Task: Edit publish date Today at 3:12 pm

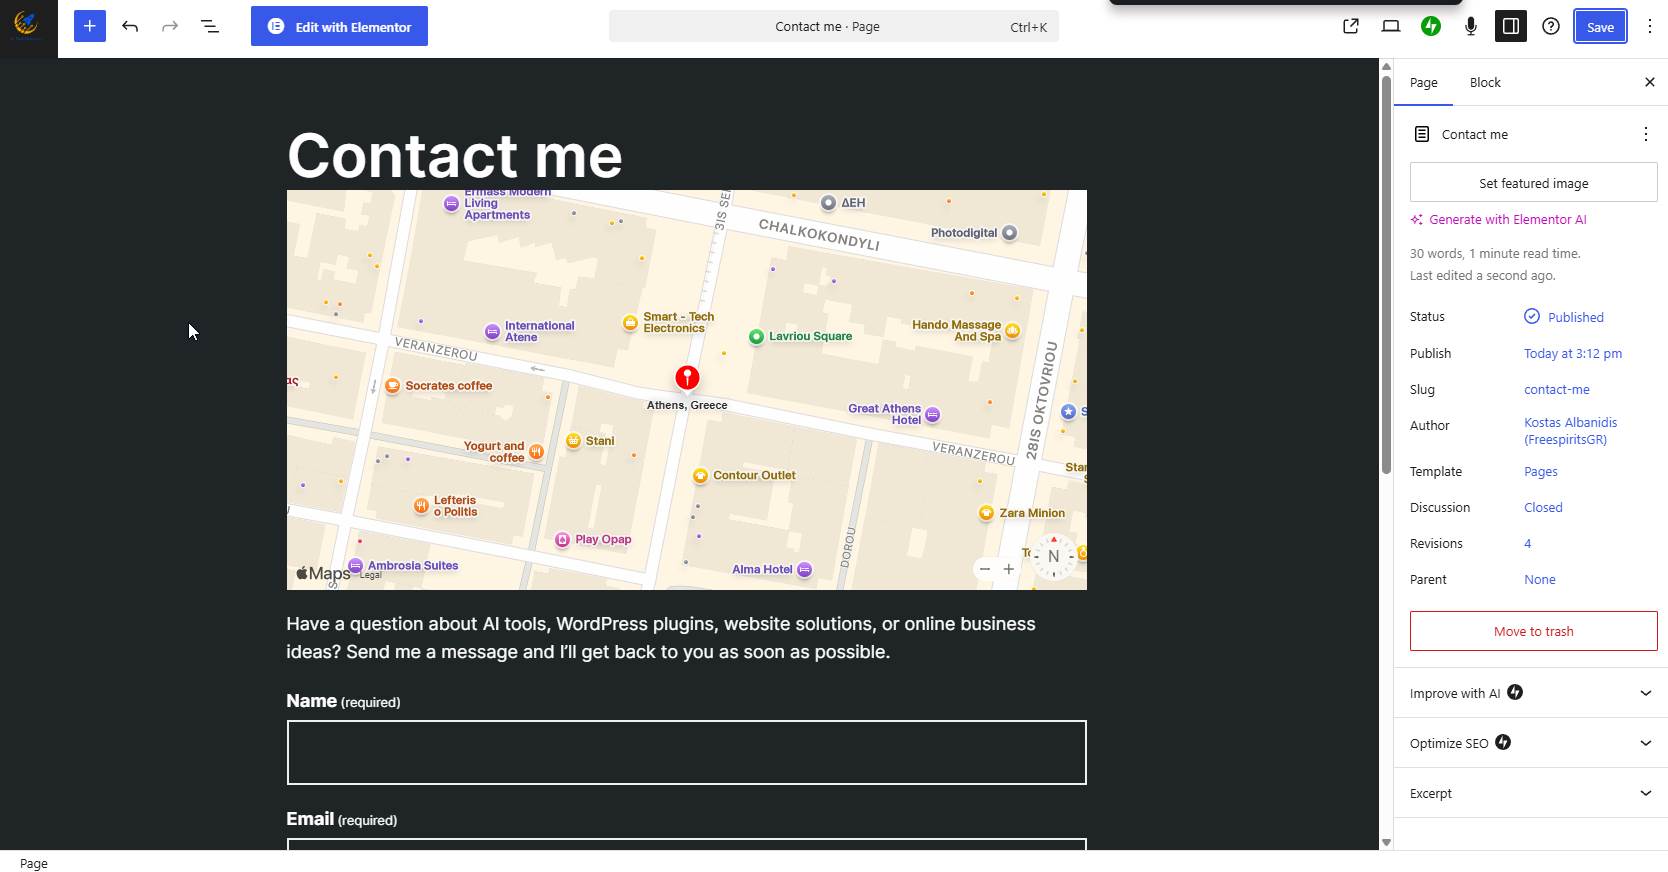Action: [1573, 353]
